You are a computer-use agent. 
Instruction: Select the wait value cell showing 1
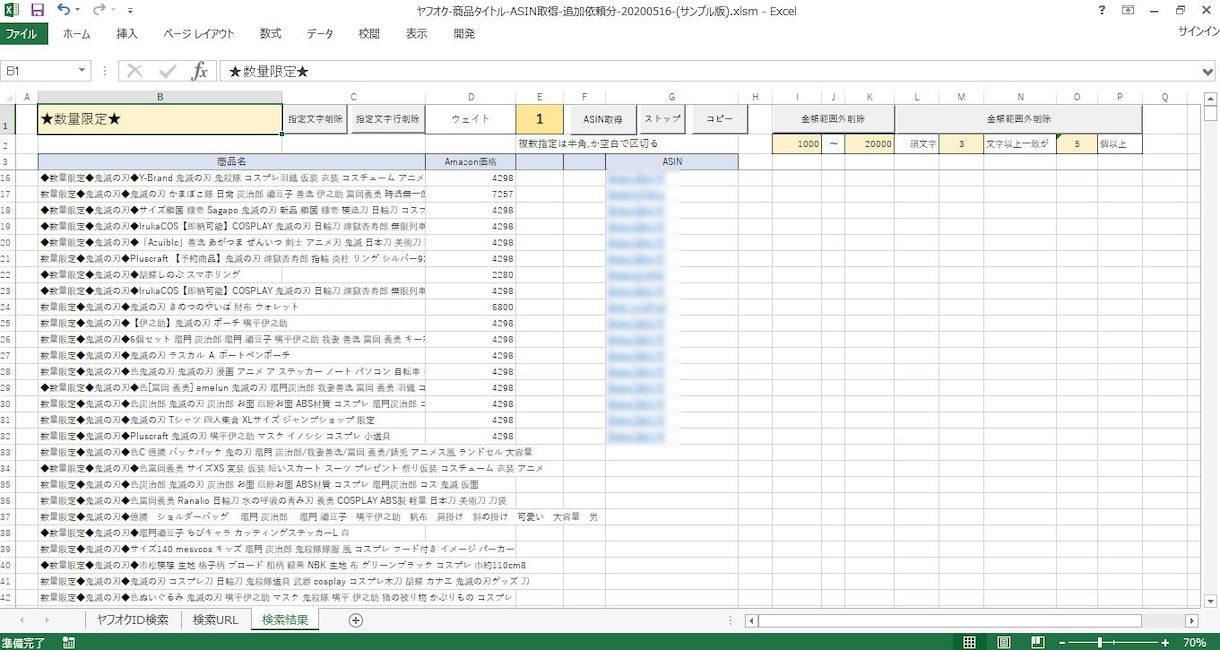[540, 119]
